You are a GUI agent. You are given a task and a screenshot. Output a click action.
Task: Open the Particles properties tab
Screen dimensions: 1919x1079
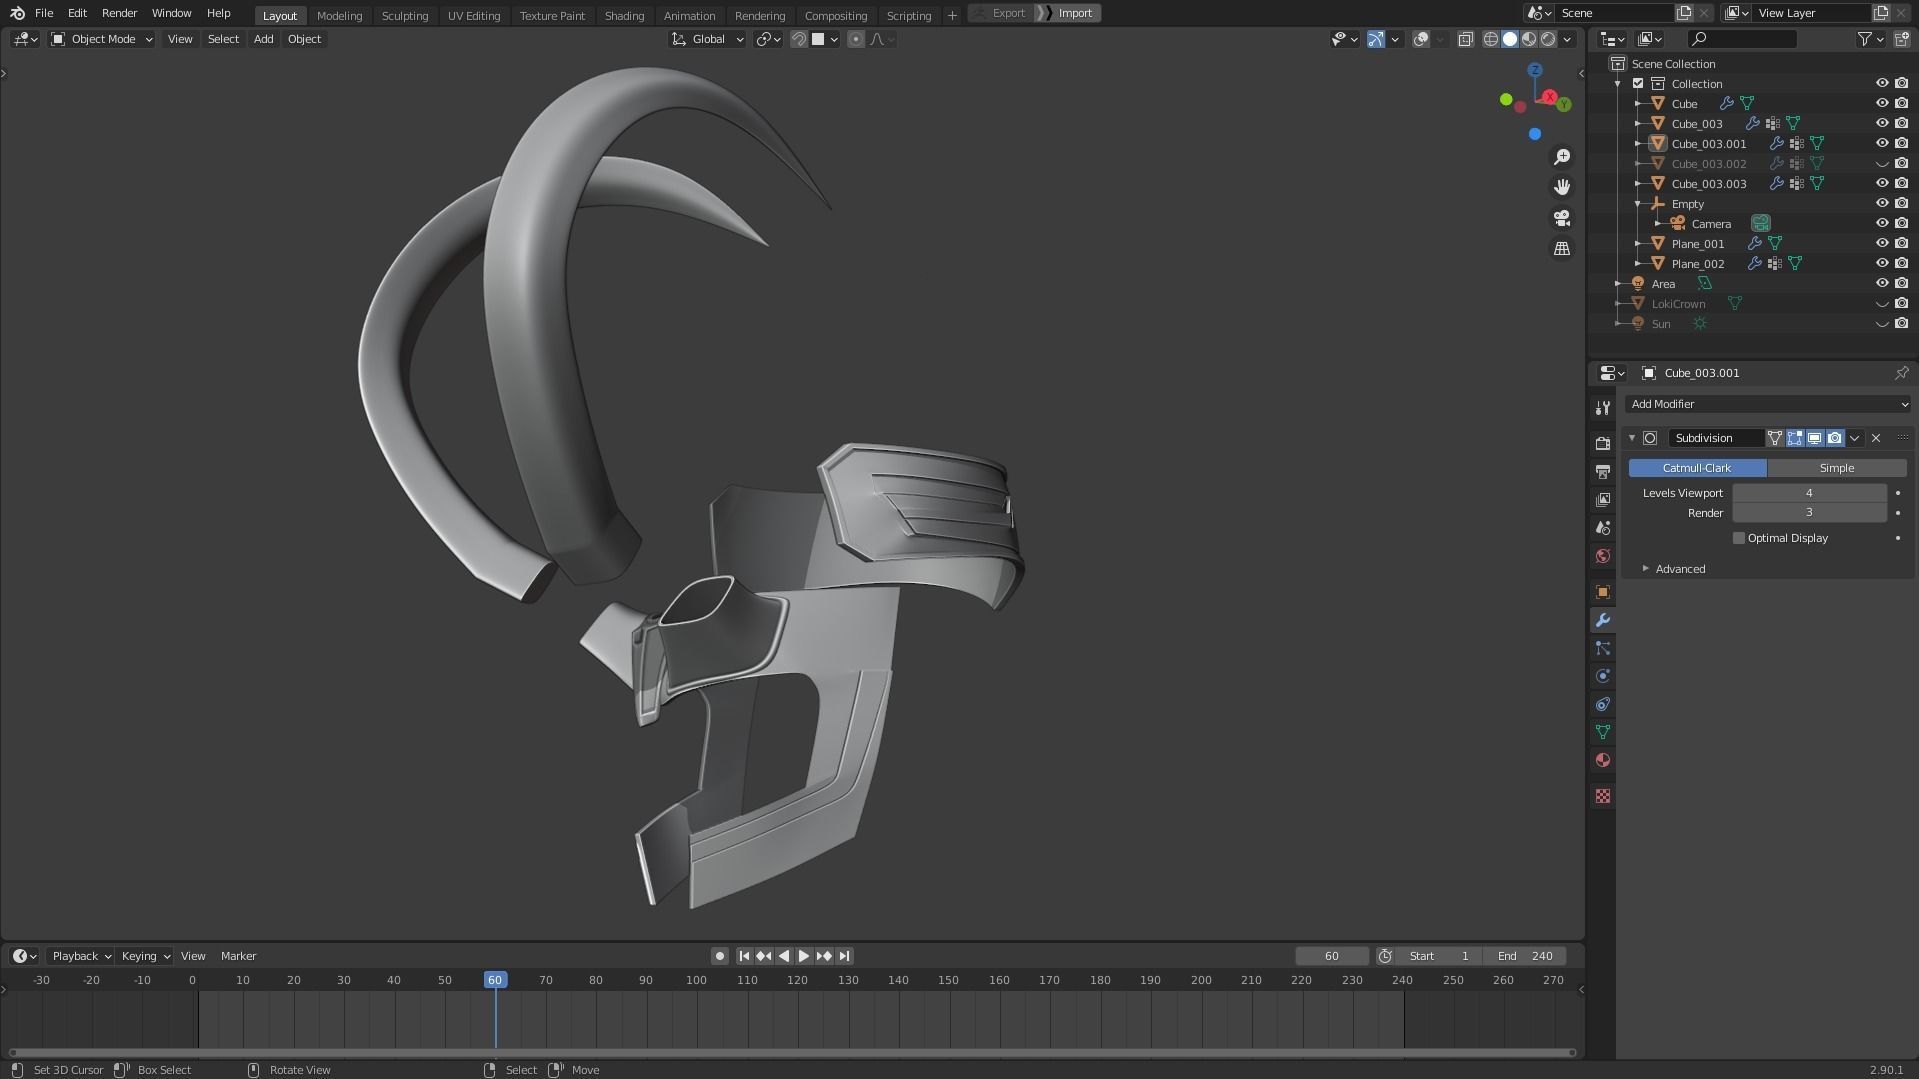1603,648
